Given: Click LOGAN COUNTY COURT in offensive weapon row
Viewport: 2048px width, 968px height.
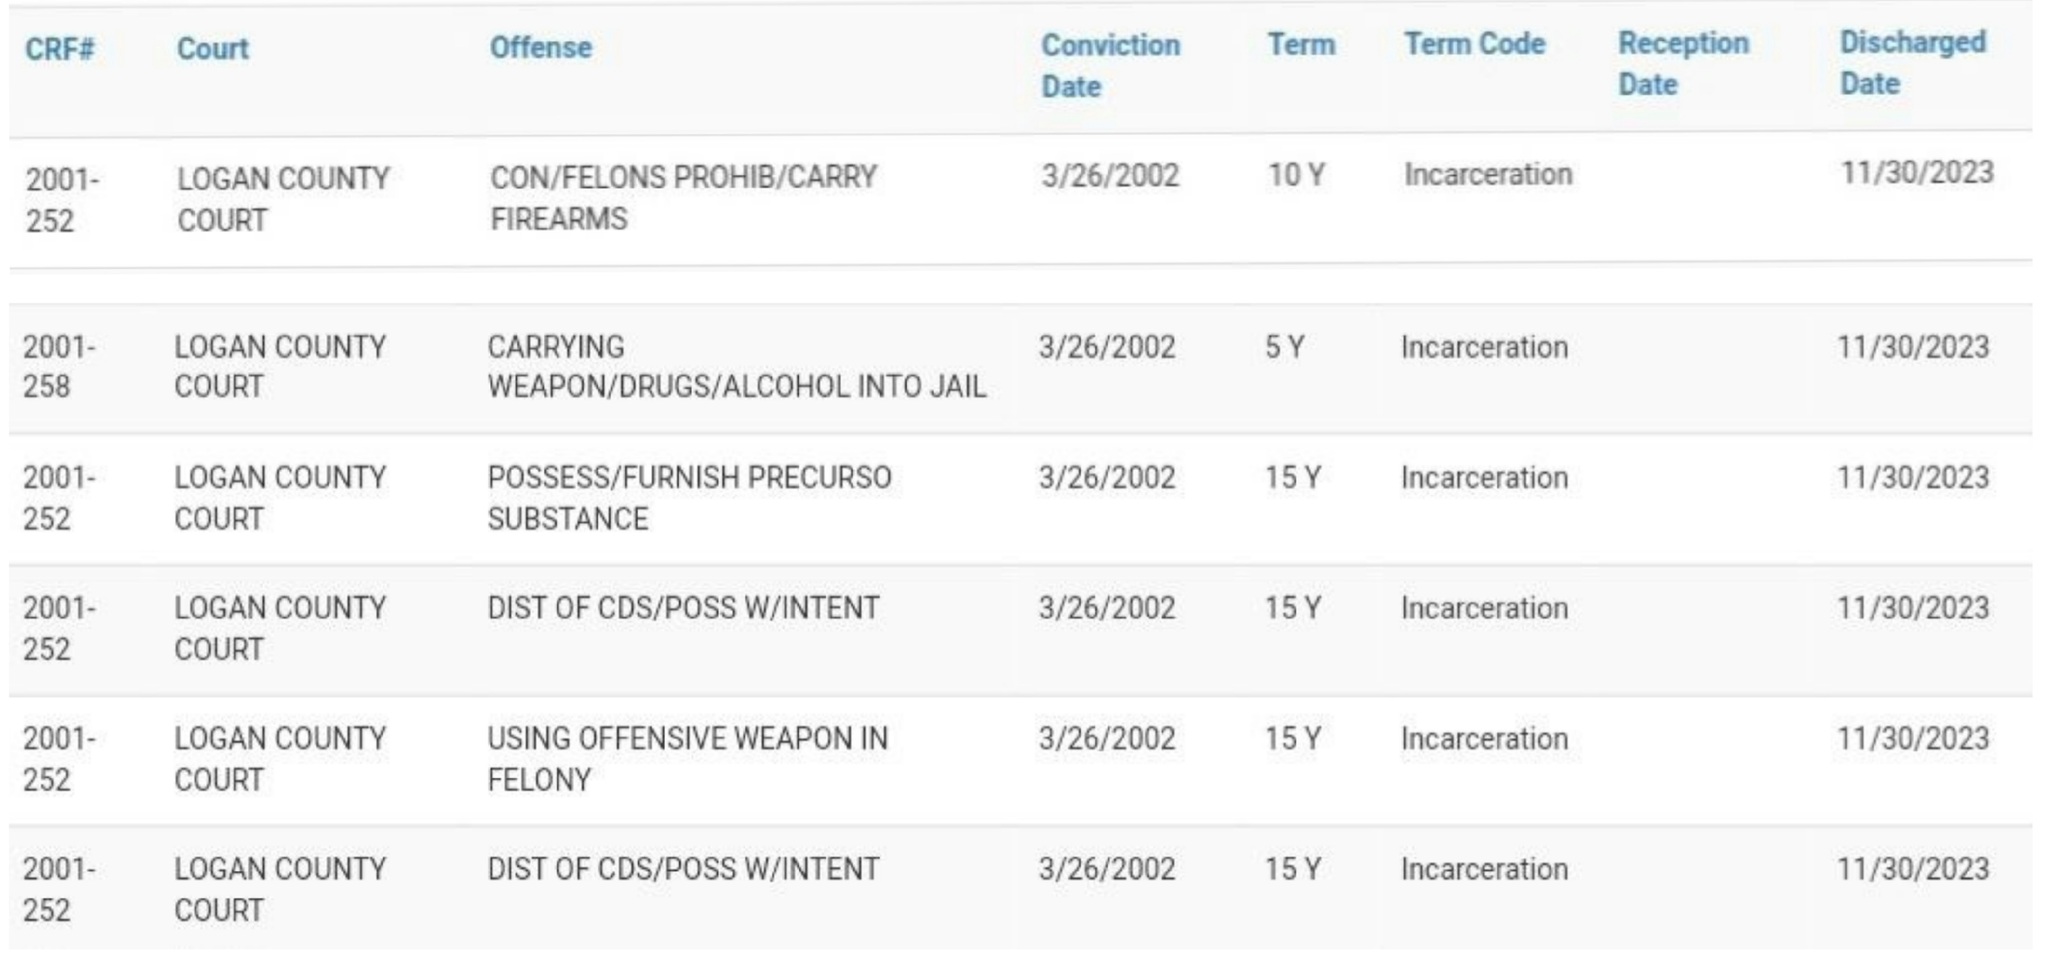Looking at the screenshot, I should (x=279, y=759).
